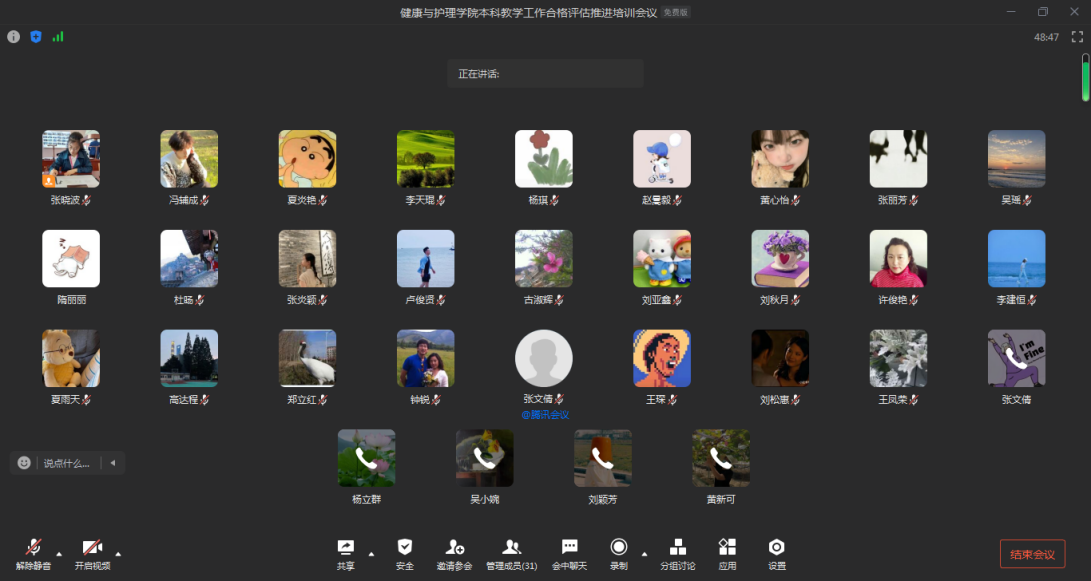Open 分组讨论 breakout rooms
The image size is (1091, 581).
677,553
